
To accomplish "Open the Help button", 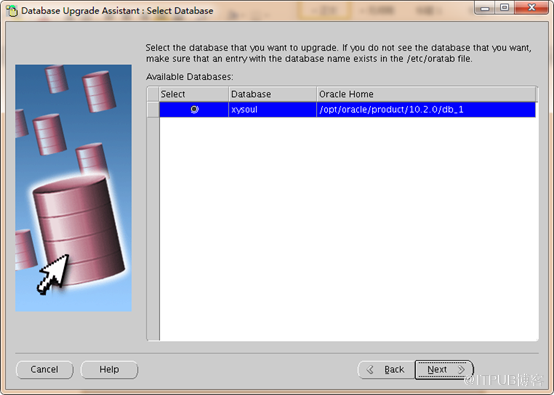I will point(109,370).
